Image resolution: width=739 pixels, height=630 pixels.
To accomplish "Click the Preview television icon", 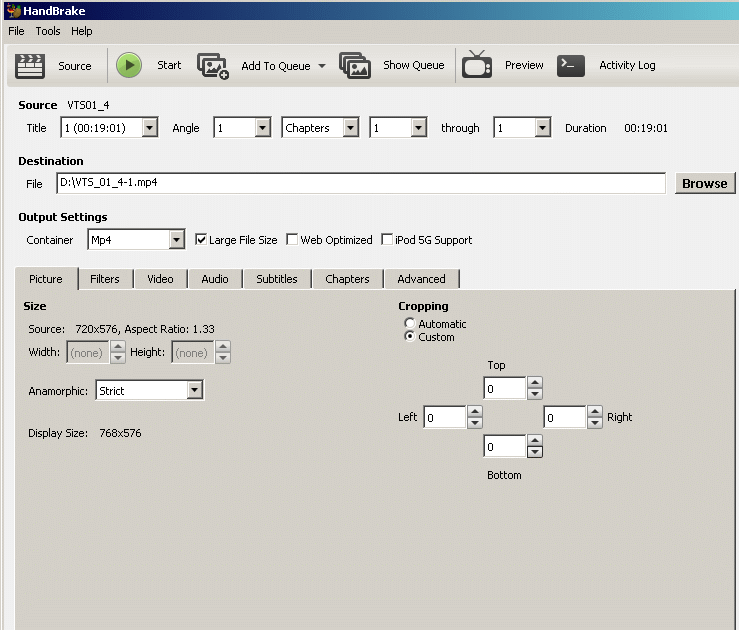I will 476,65.
